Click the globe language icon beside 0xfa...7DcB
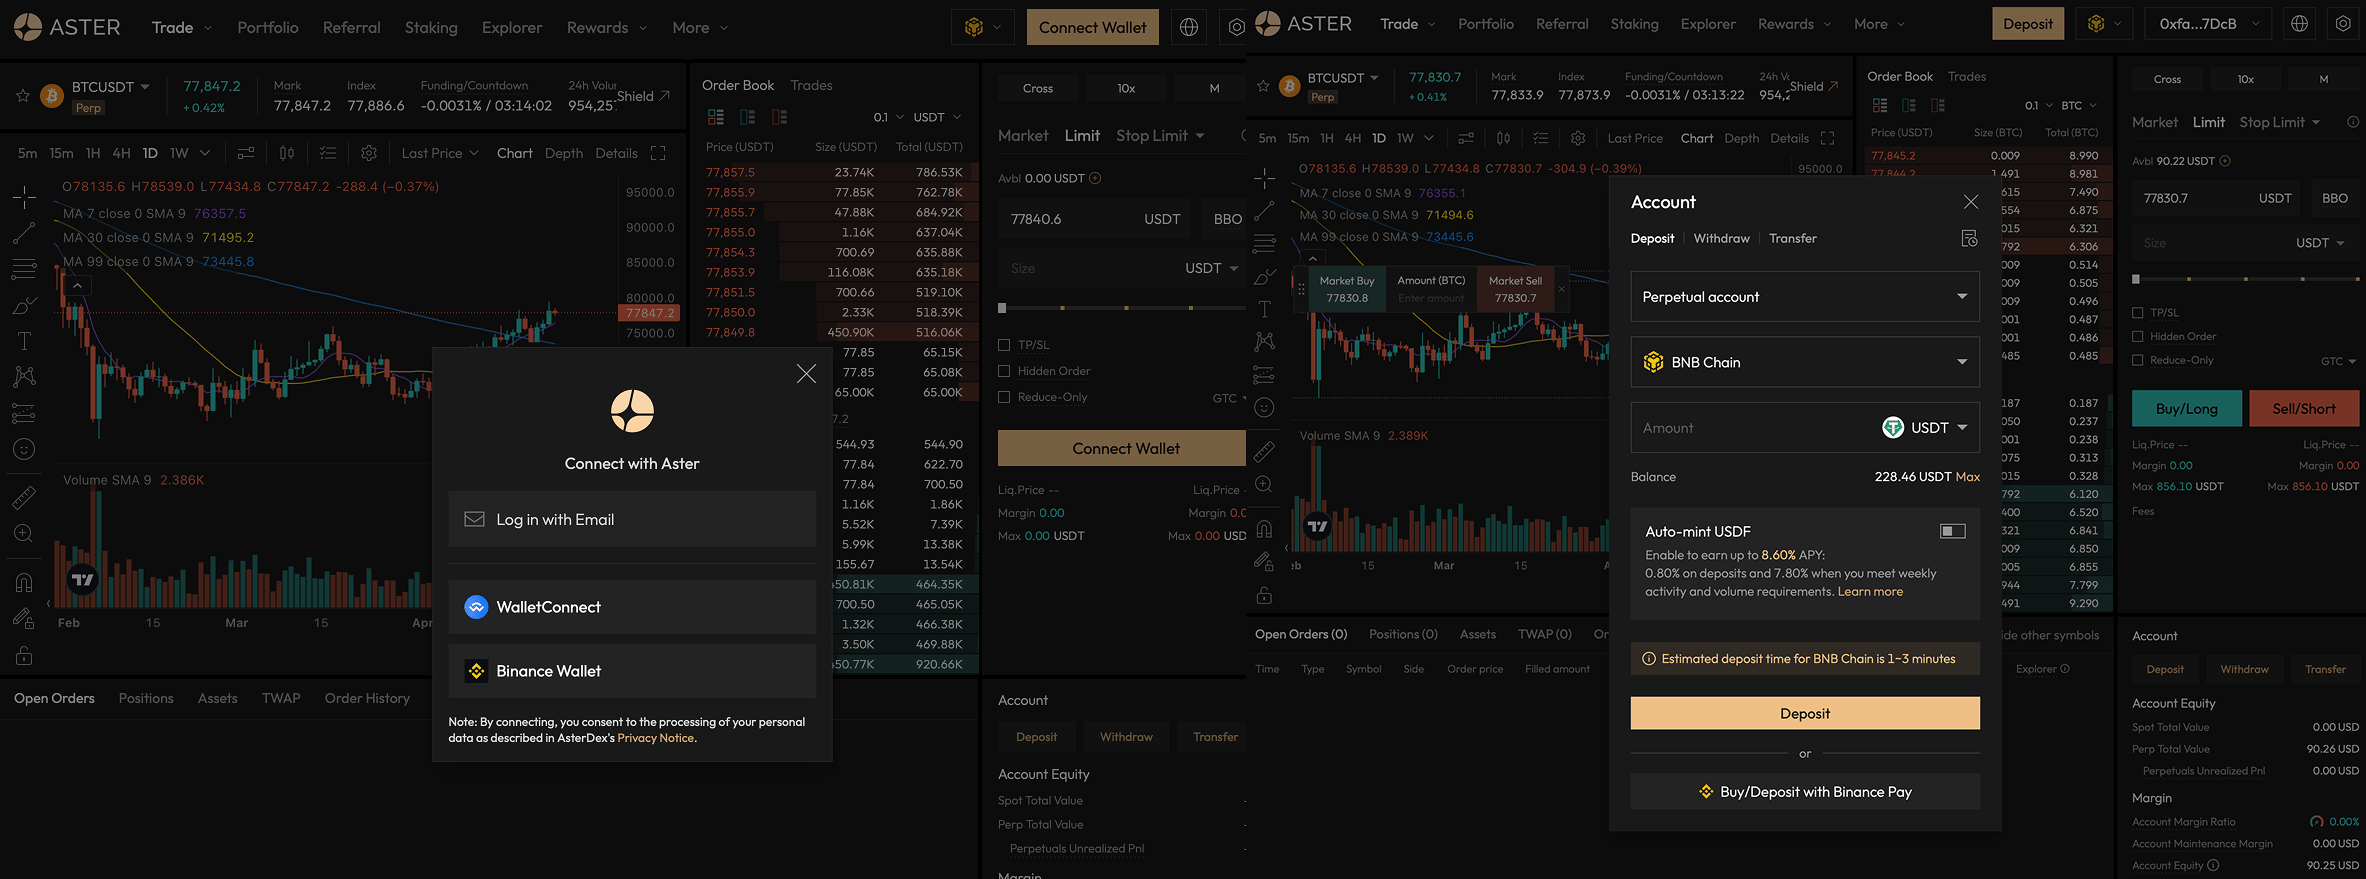 tap(2300, 24)
